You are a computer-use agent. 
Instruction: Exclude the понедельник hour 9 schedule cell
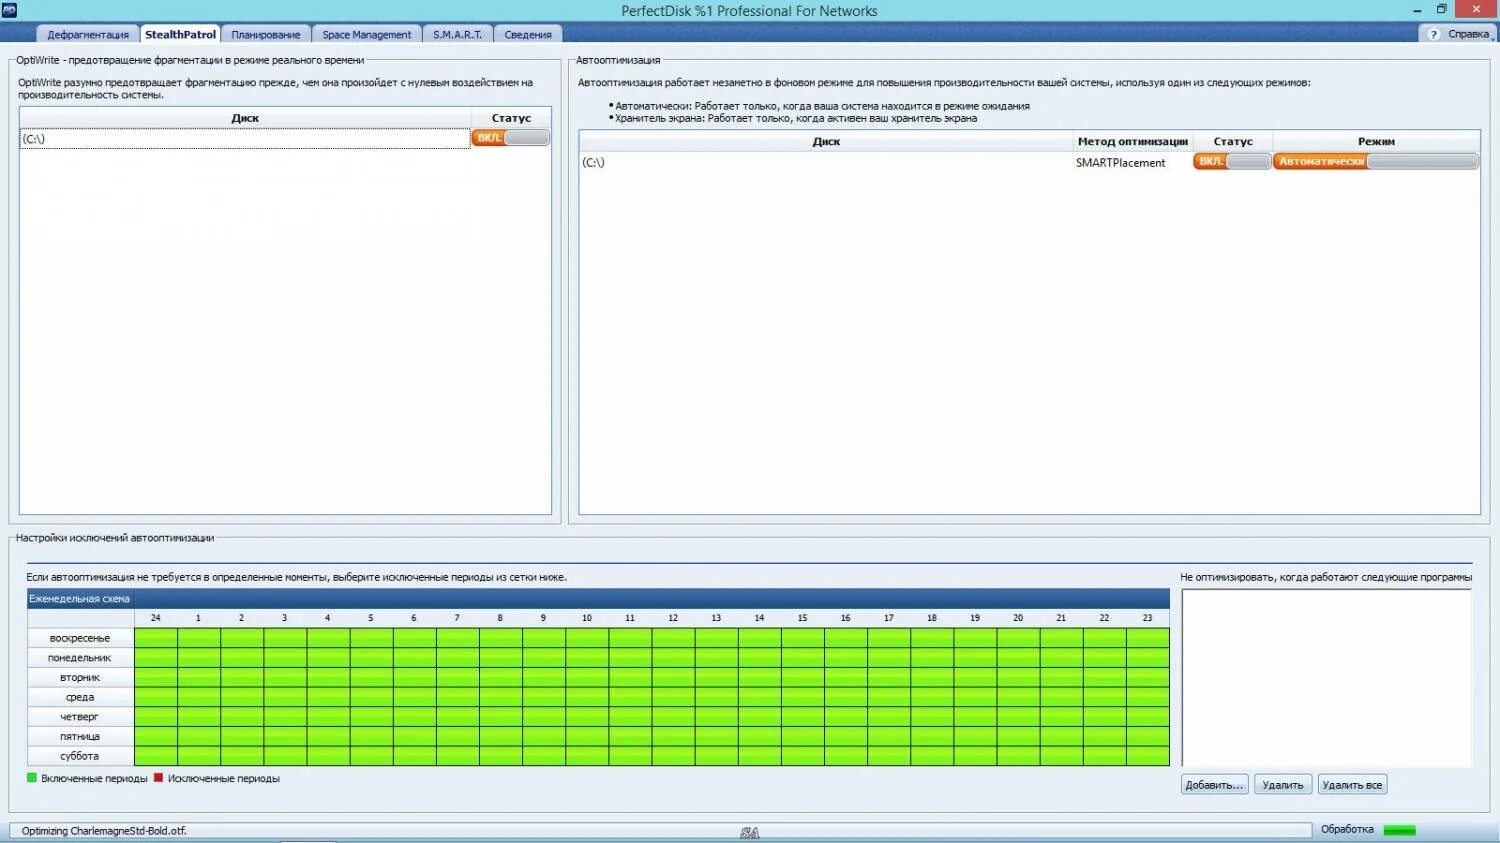(544, 658)
